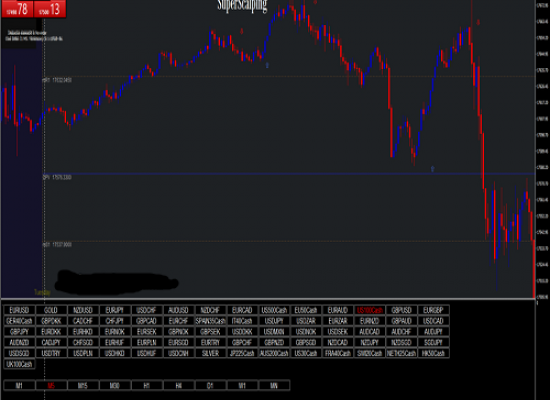
Task: Select the highlighted US100Cash symbol button
Action: [x=370, y=310]
